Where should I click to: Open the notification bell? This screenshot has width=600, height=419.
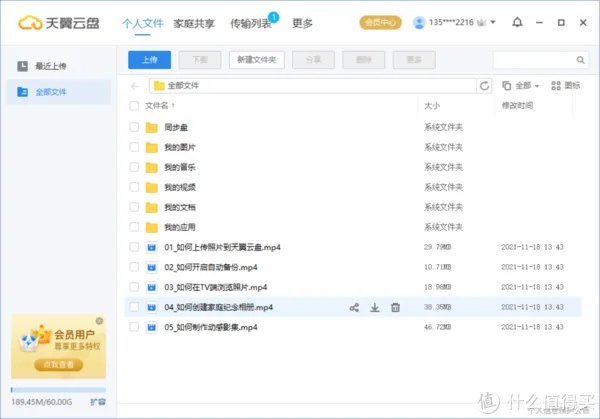[x=517, y=23]
